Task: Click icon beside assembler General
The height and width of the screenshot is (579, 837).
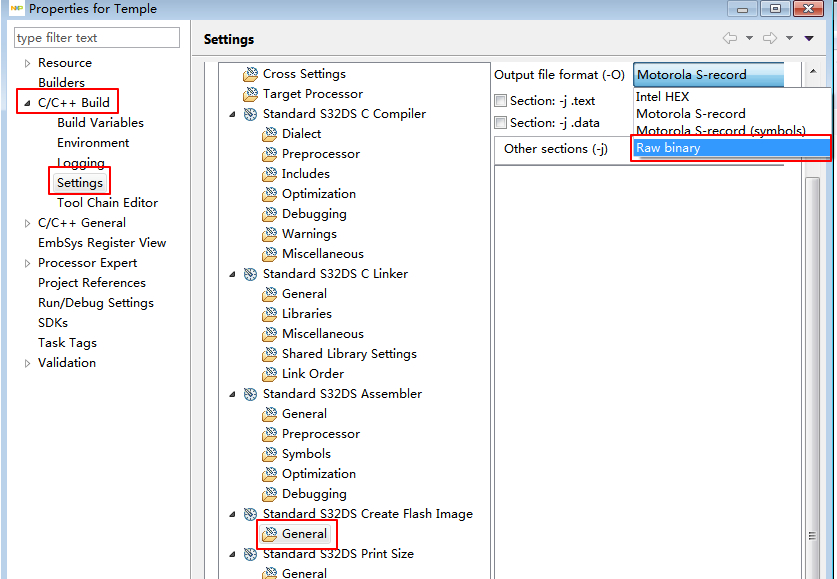Action: click(x=270, y=414)
